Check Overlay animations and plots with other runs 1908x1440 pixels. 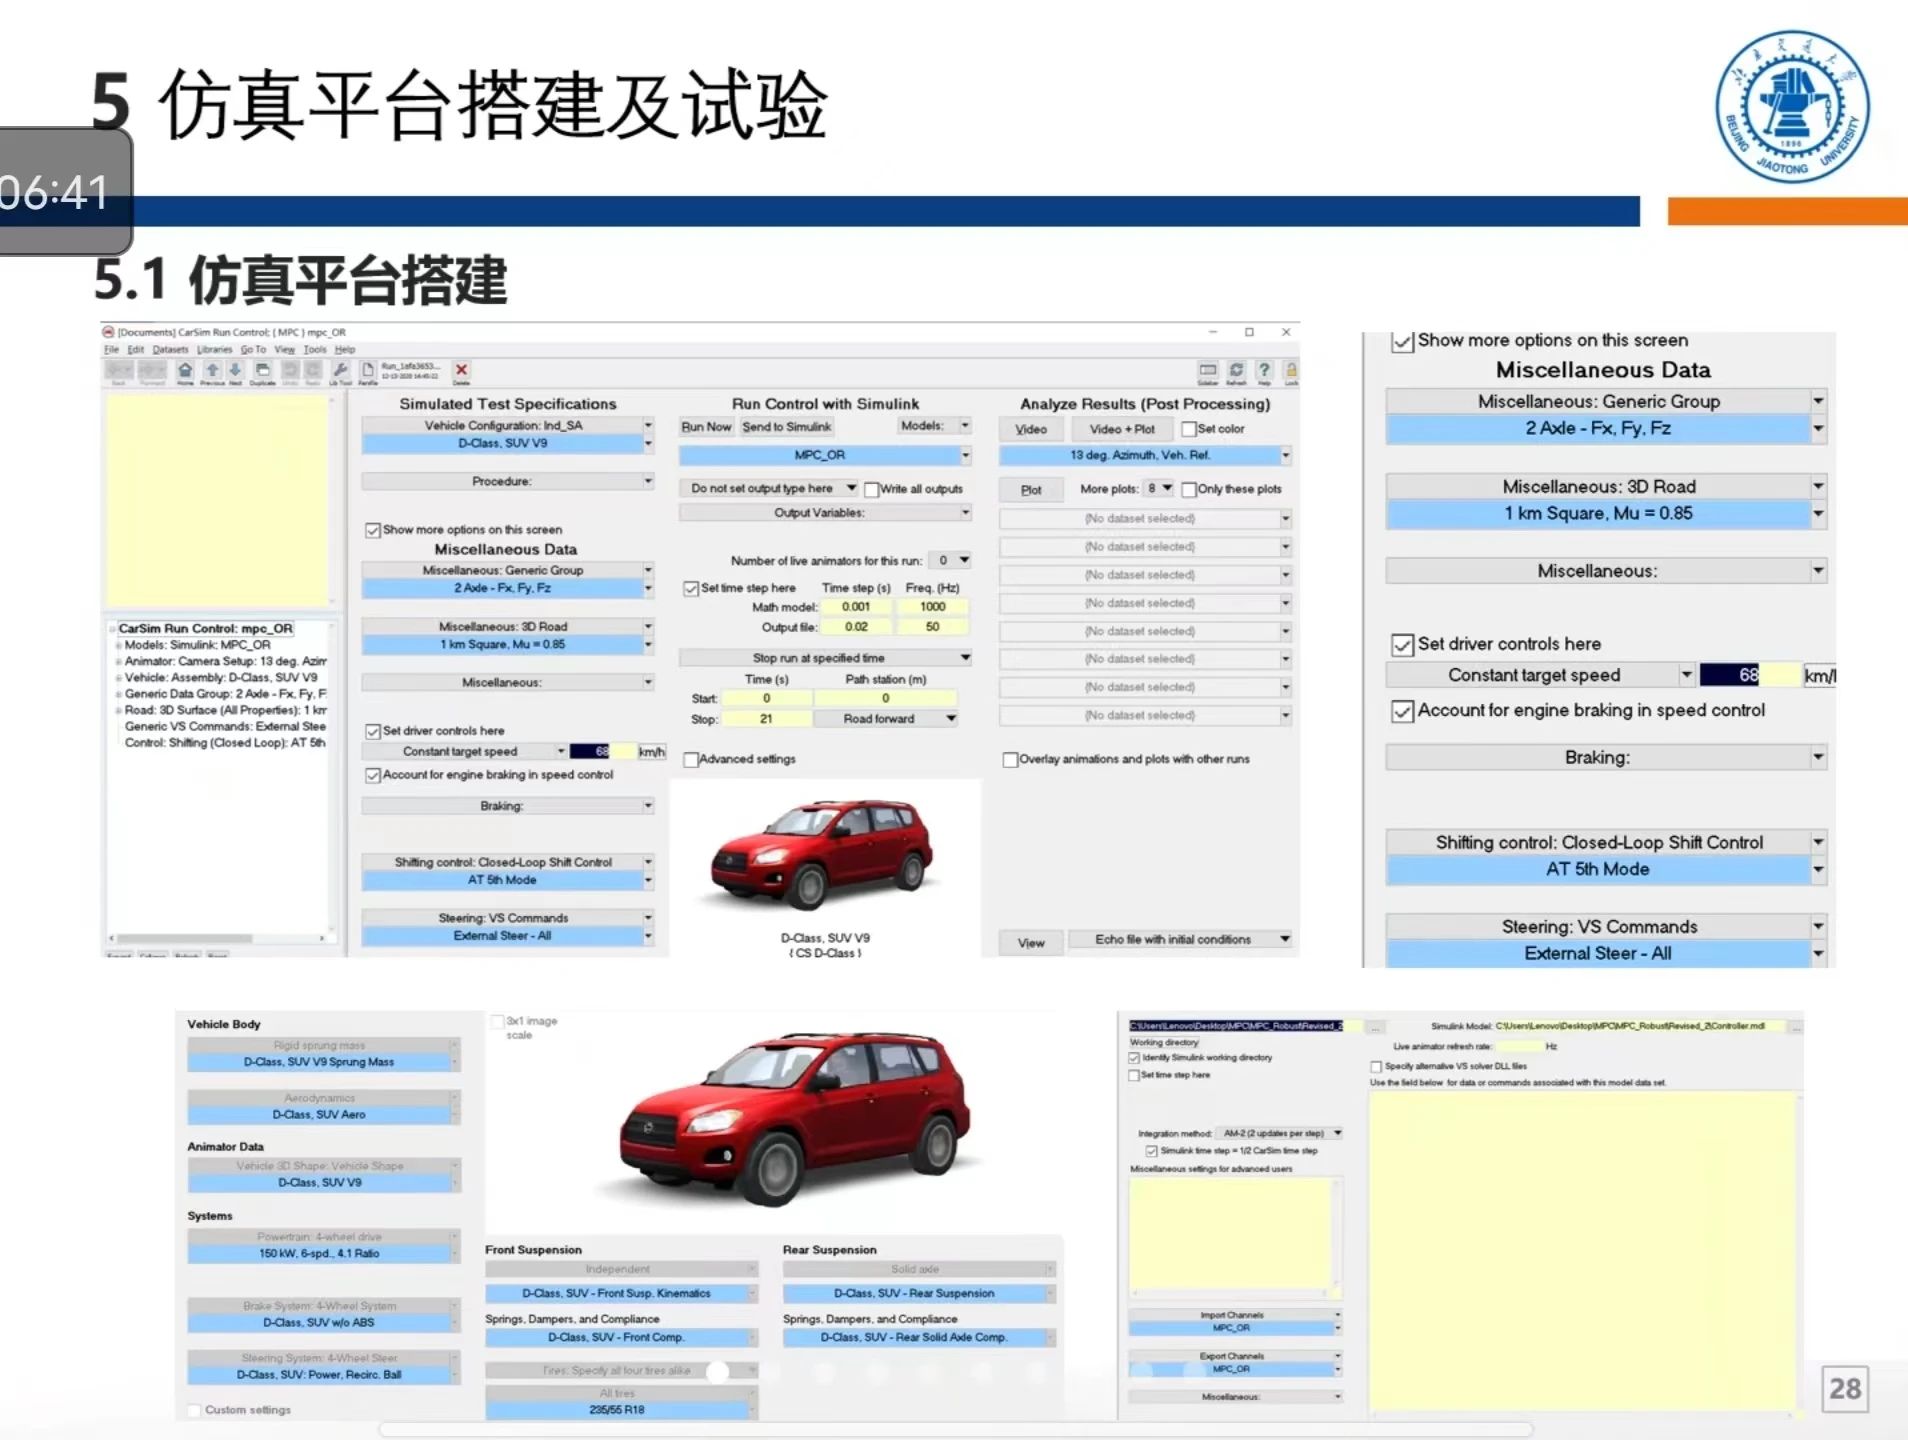coord(1010,760)
